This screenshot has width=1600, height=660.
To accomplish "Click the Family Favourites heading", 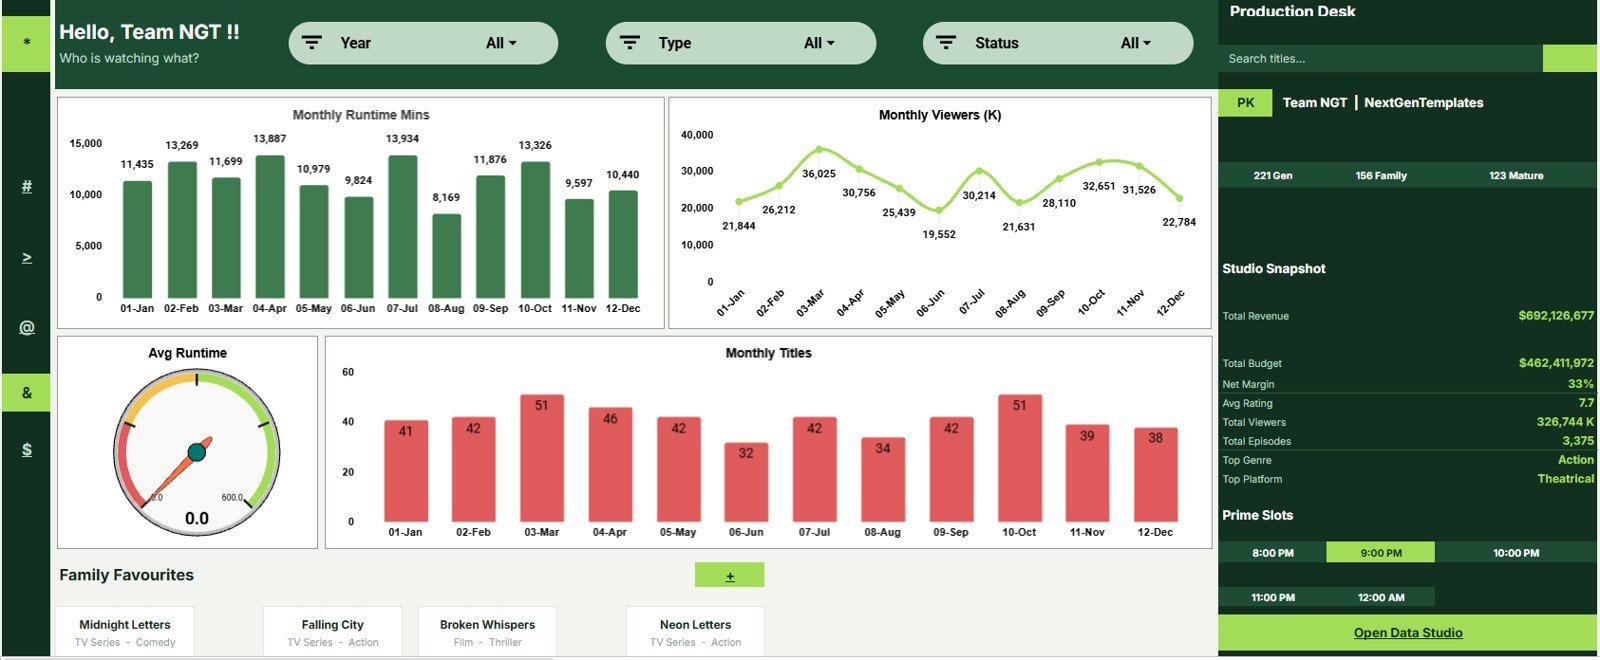I will [126, 575].
